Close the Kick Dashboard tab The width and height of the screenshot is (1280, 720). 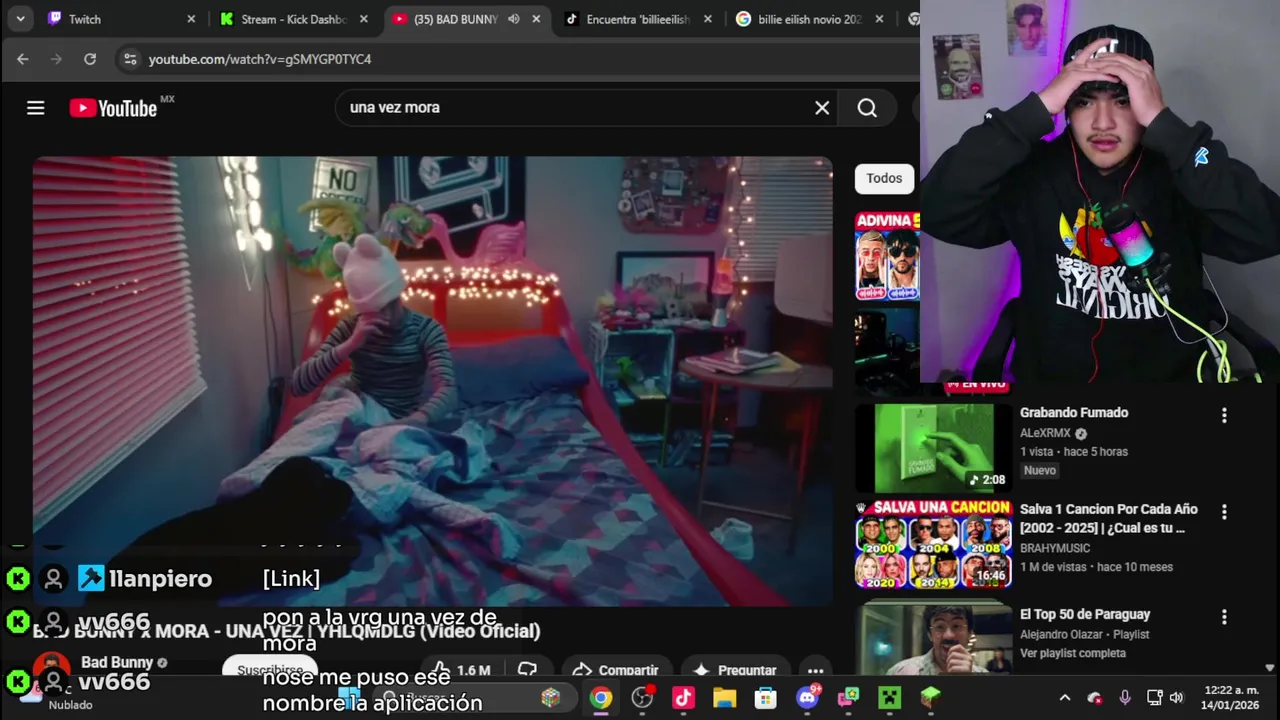[364, 19]
